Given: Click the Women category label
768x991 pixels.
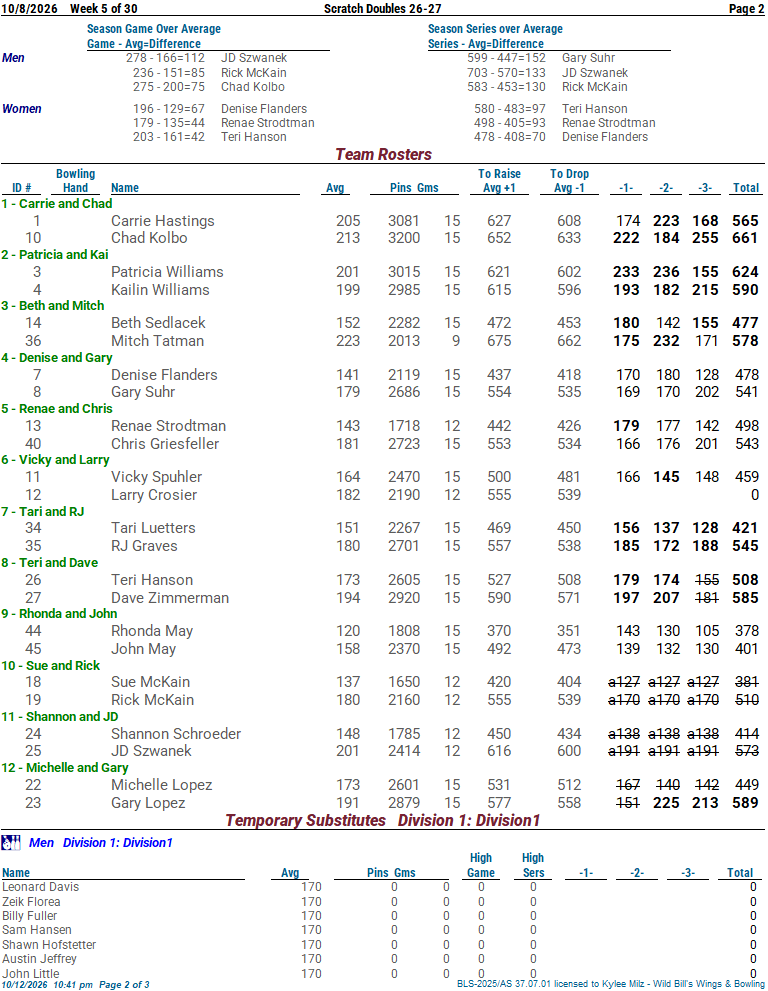Looking at the screenshot, I should point(22,109).
